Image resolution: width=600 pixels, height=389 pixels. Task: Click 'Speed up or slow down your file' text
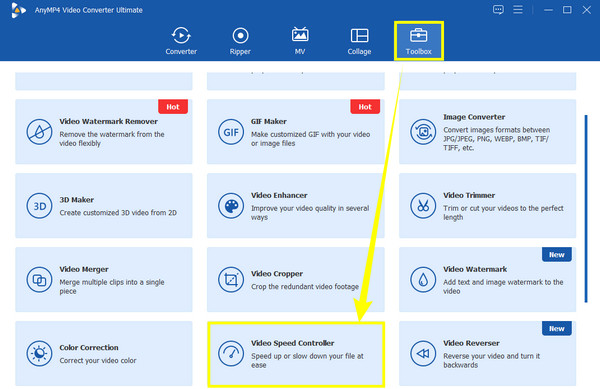(307, 360)
